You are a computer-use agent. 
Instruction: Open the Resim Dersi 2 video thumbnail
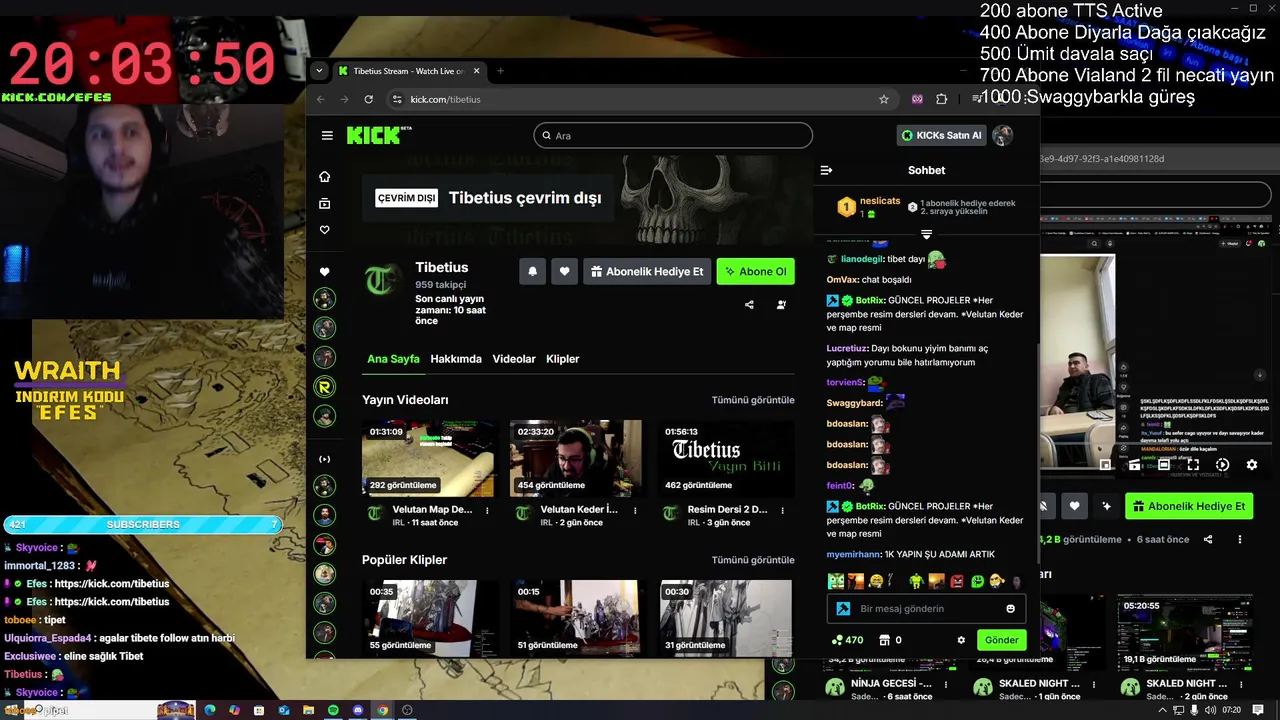724,459
